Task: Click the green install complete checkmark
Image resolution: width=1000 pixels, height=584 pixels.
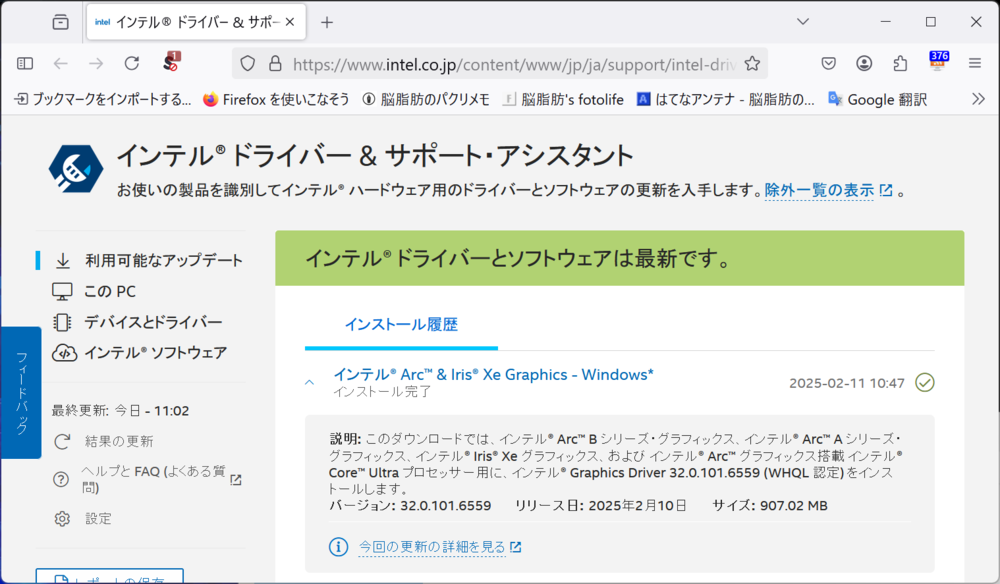Action: (x=925, y=383)
